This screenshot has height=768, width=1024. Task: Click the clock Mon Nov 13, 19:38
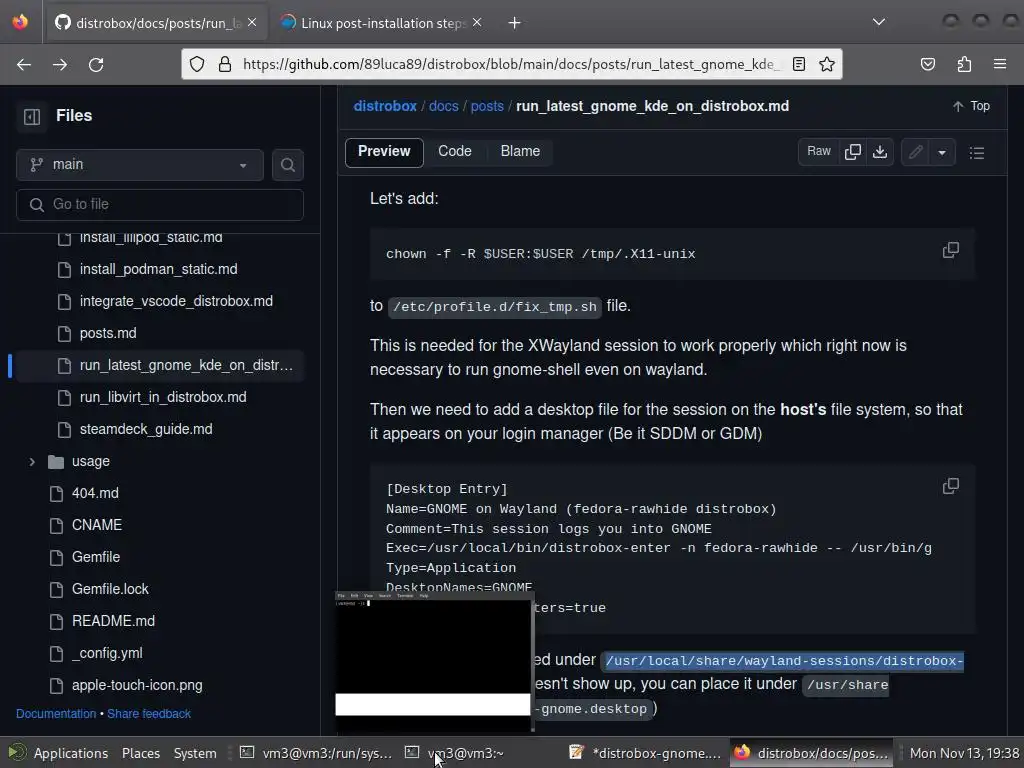[964, 753]
